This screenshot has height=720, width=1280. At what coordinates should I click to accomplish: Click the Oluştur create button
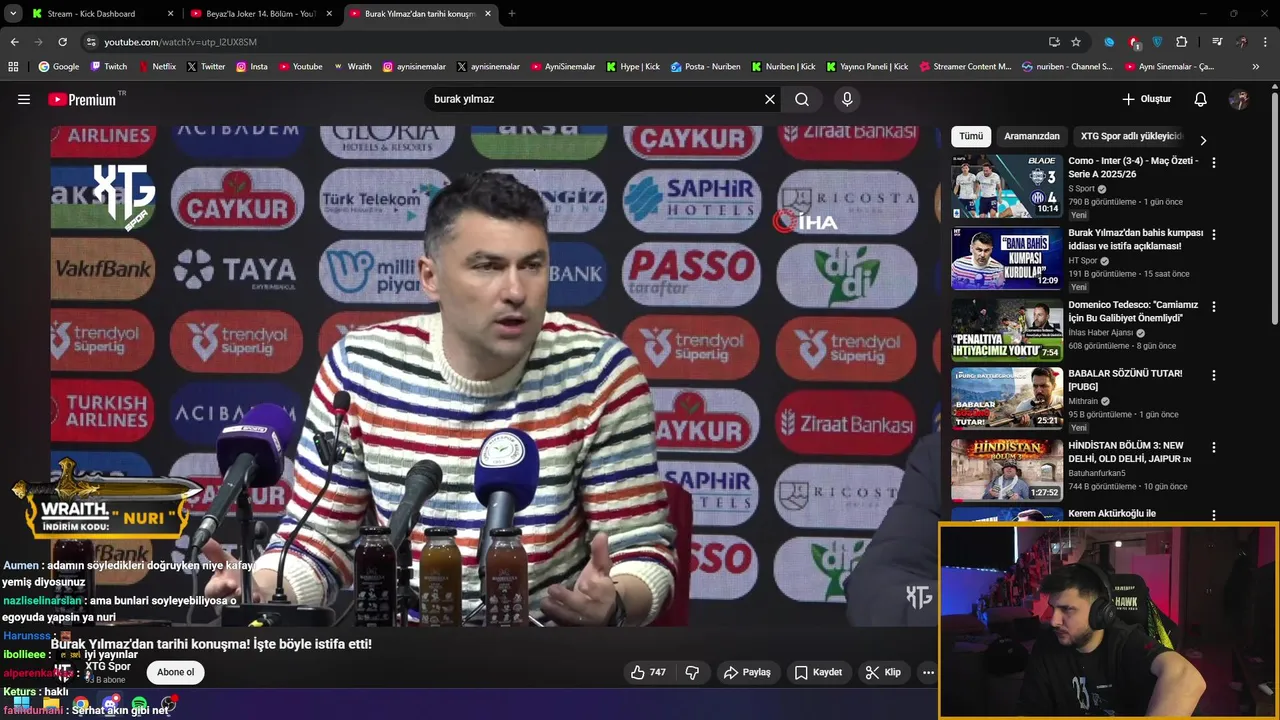tap(1146, 99)
